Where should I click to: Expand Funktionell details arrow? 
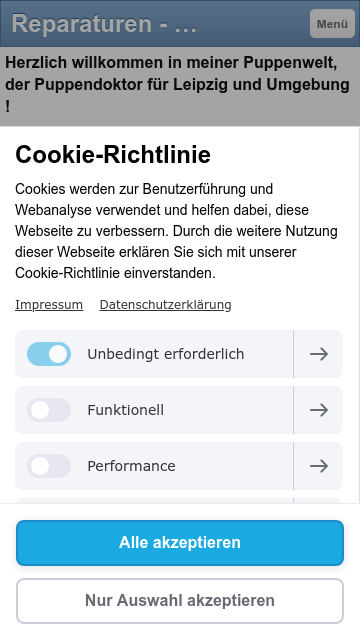[319, 410]
